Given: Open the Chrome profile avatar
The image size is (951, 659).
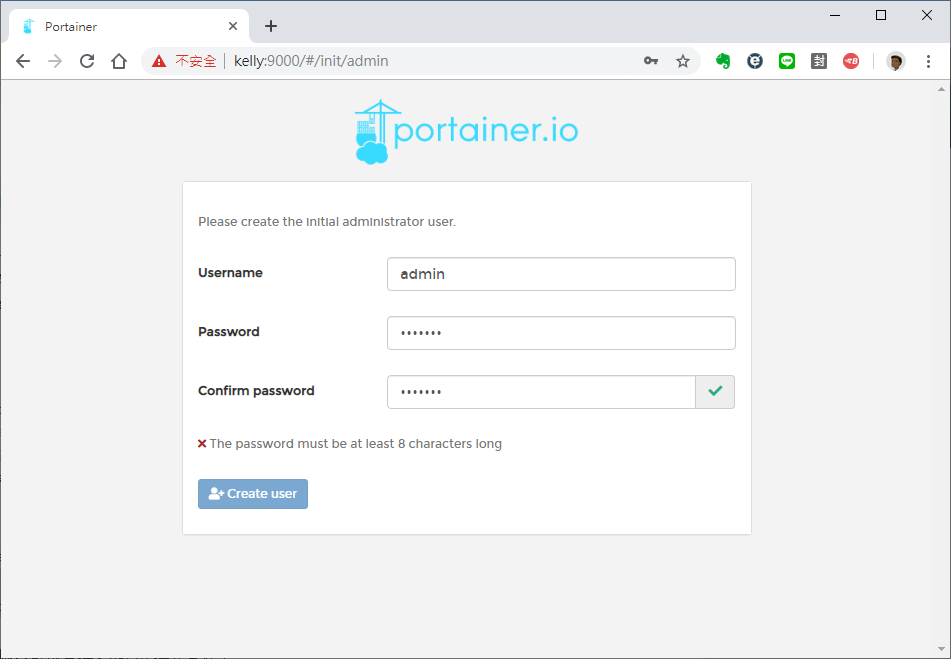Looking at the screenshot, I should [x=896, y=61].
